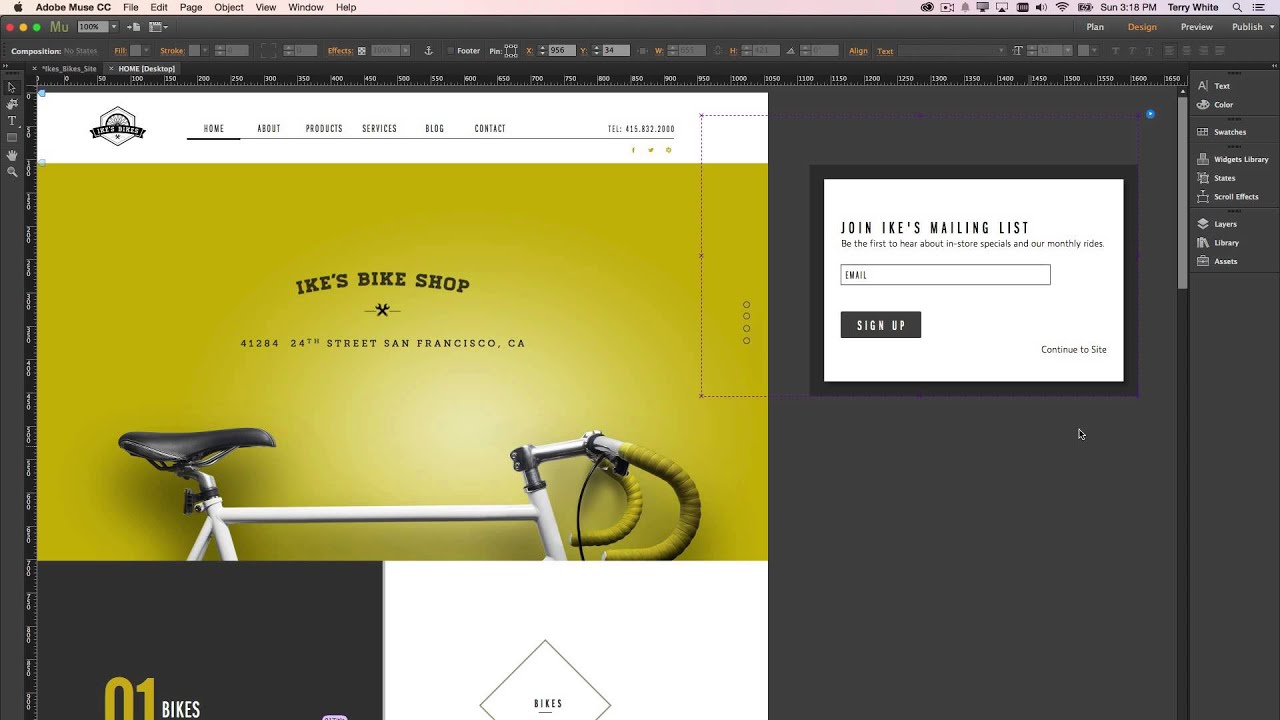This screenshot has height=720, width=1280.
Task: Click the Pin position grid icon
Action: [511, 51]
